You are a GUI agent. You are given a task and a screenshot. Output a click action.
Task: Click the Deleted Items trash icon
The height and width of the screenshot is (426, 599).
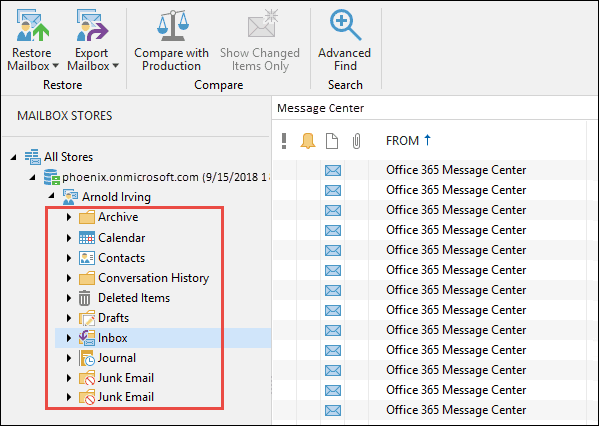[x=84, y=298]
